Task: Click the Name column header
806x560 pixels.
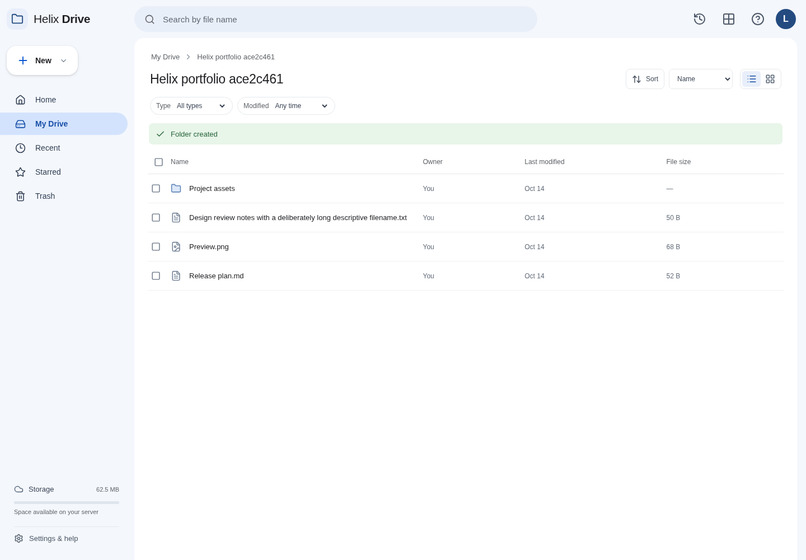Action: coord(179,161)
